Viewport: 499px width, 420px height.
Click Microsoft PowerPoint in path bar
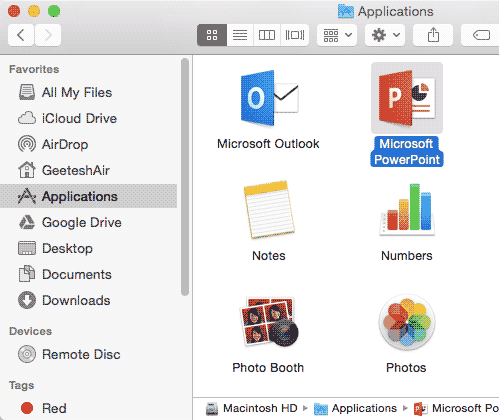[456, 408]
